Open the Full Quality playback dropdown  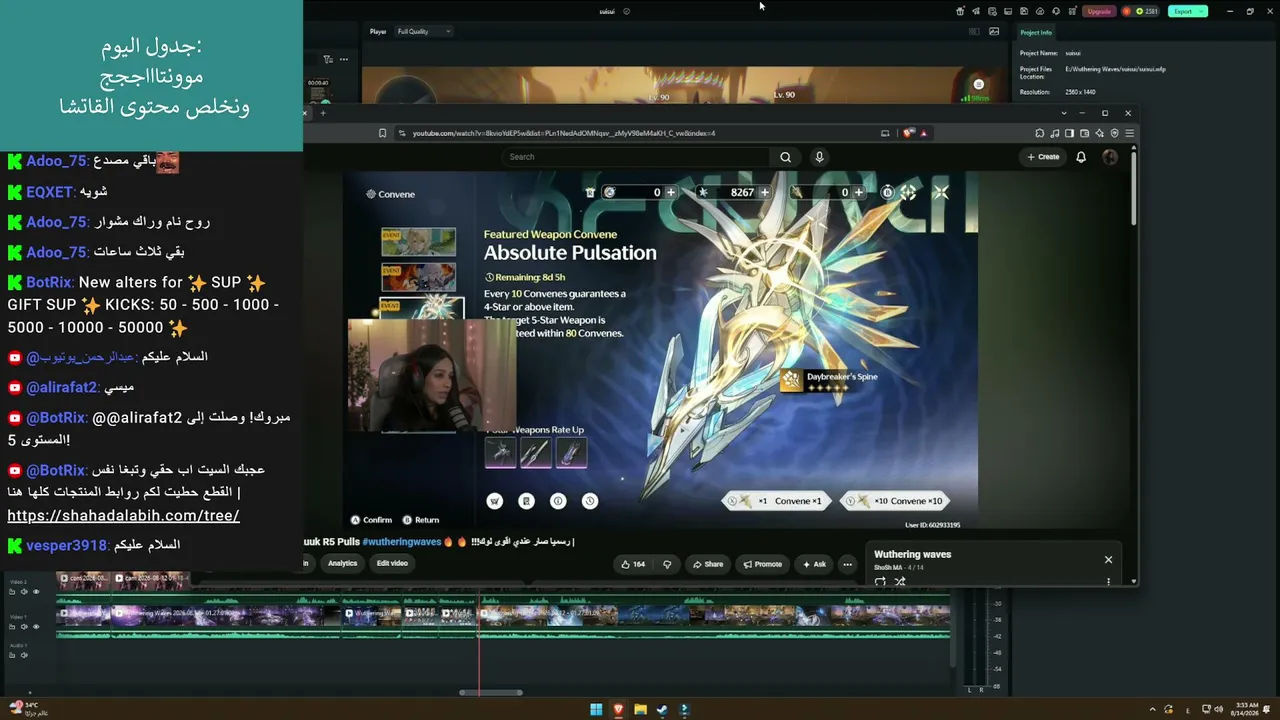424,31
